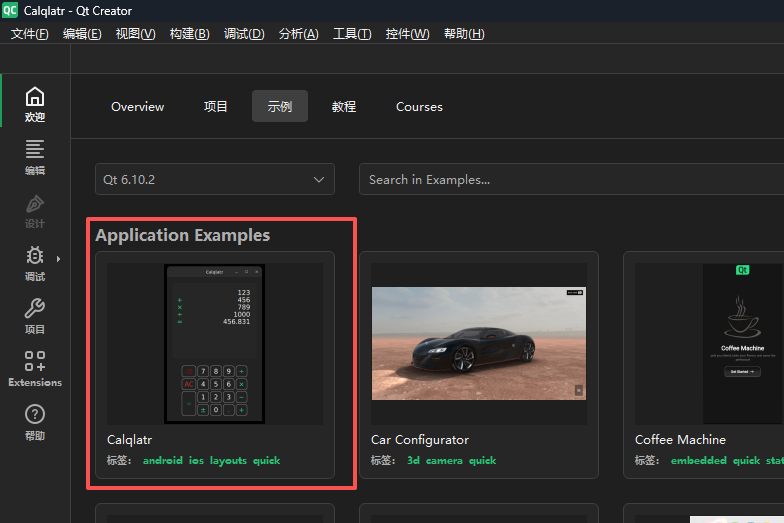
Task: Filter by 3d tag on Car Configurator
Action: coord(413,460)
